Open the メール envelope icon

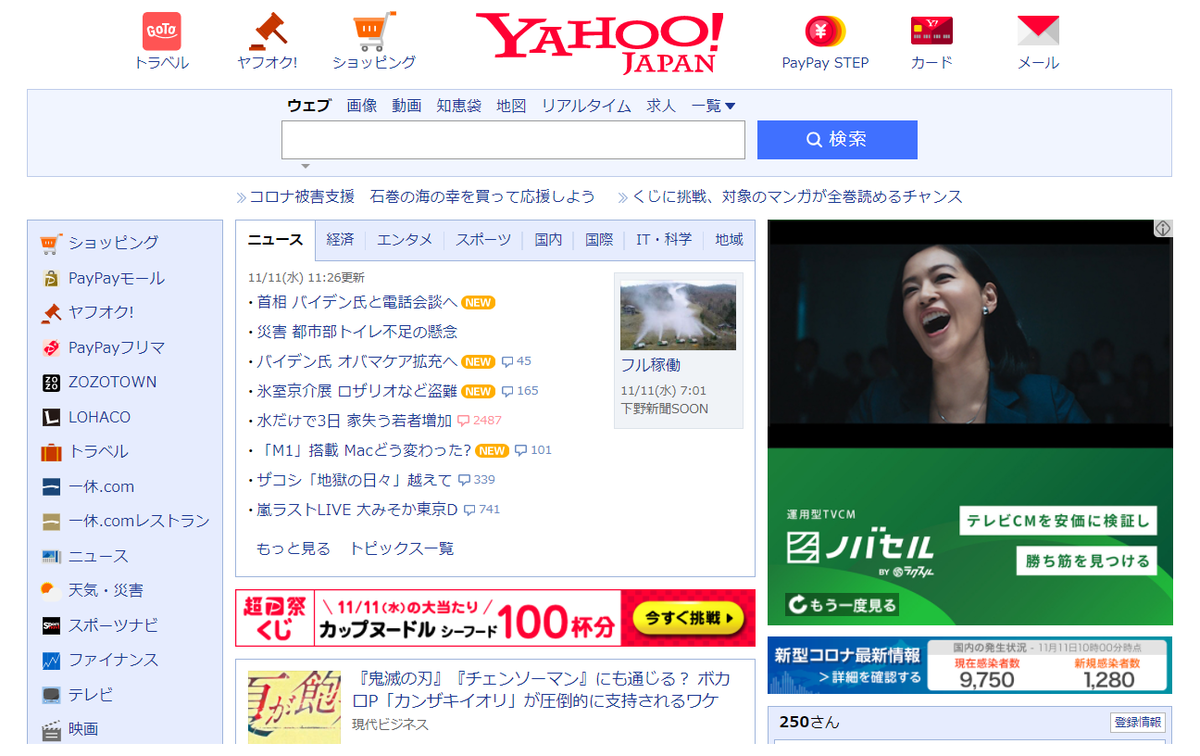point(1038,31)
